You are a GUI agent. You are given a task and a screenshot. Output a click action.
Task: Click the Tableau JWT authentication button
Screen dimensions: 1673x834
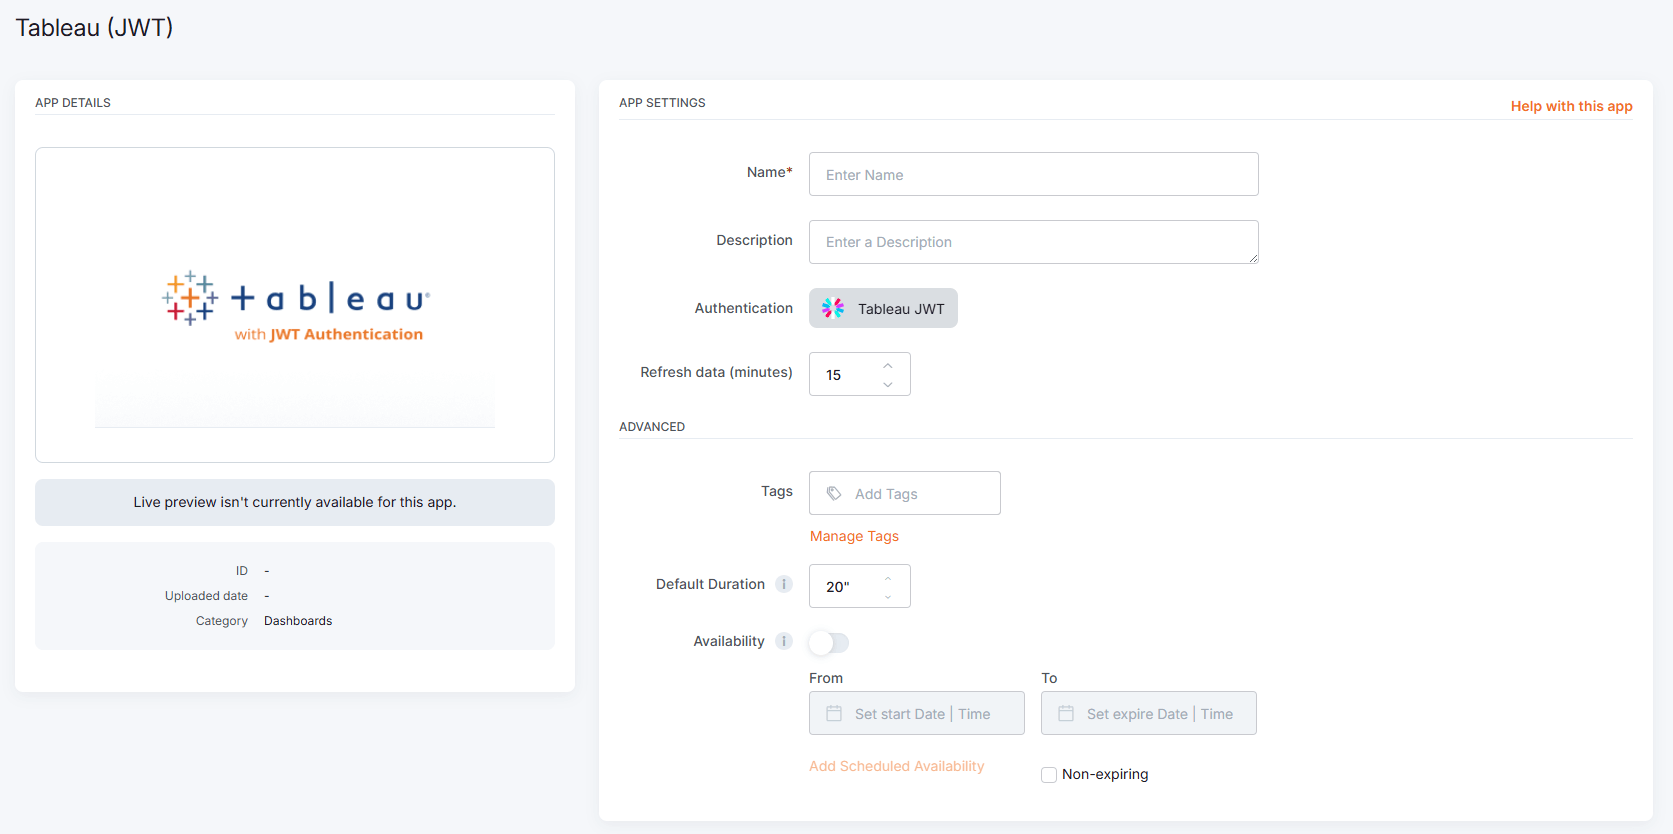point(883,308)
